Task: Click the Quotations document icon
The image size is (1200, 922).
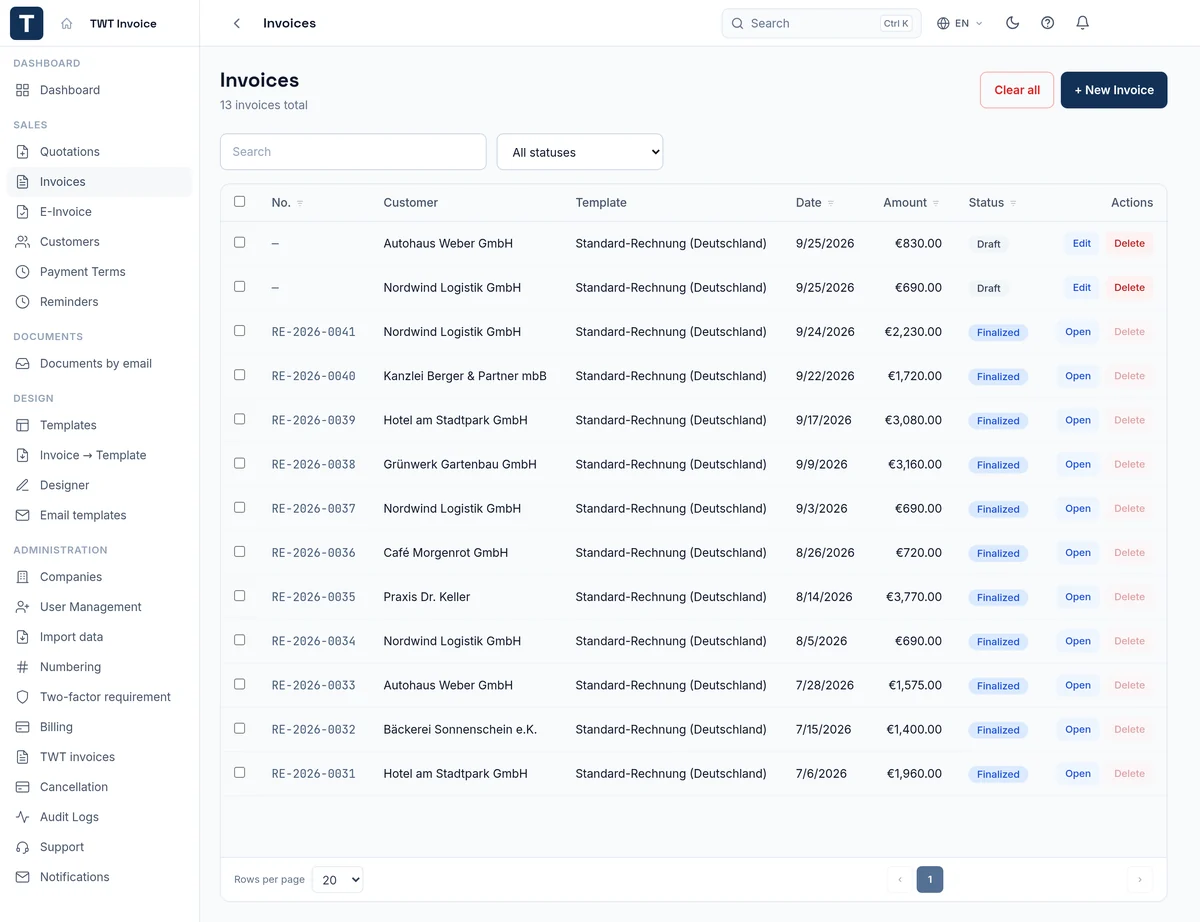Action: point(23,152)
